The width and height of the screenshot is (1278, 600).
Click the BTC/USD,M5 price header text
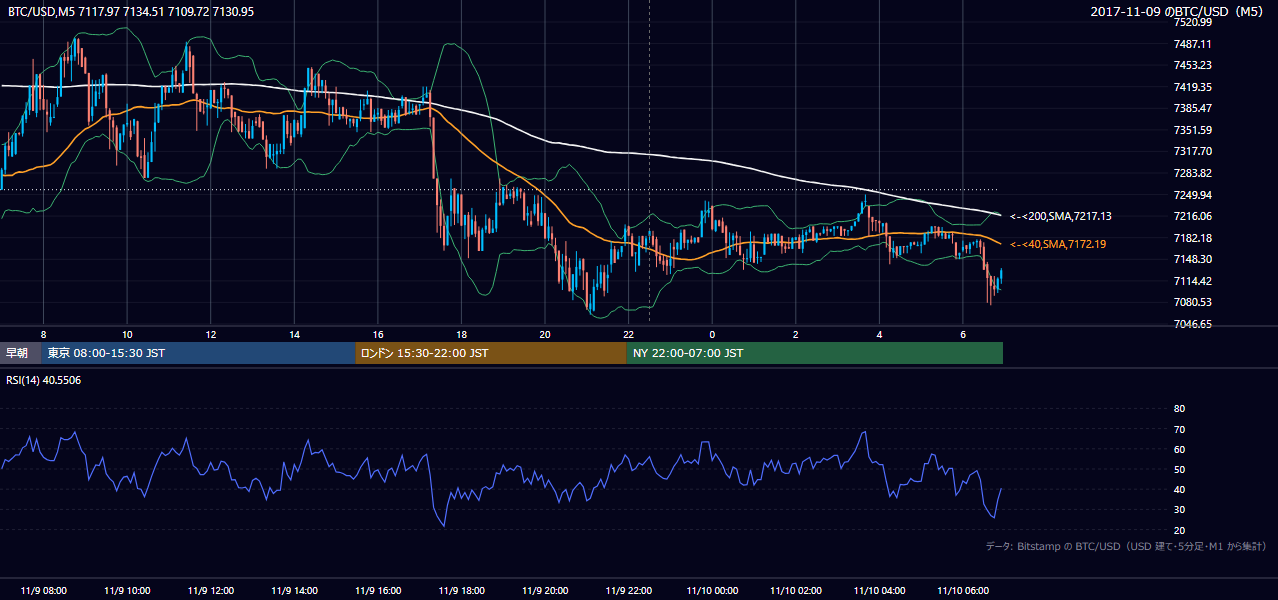(x=131, y=11)
